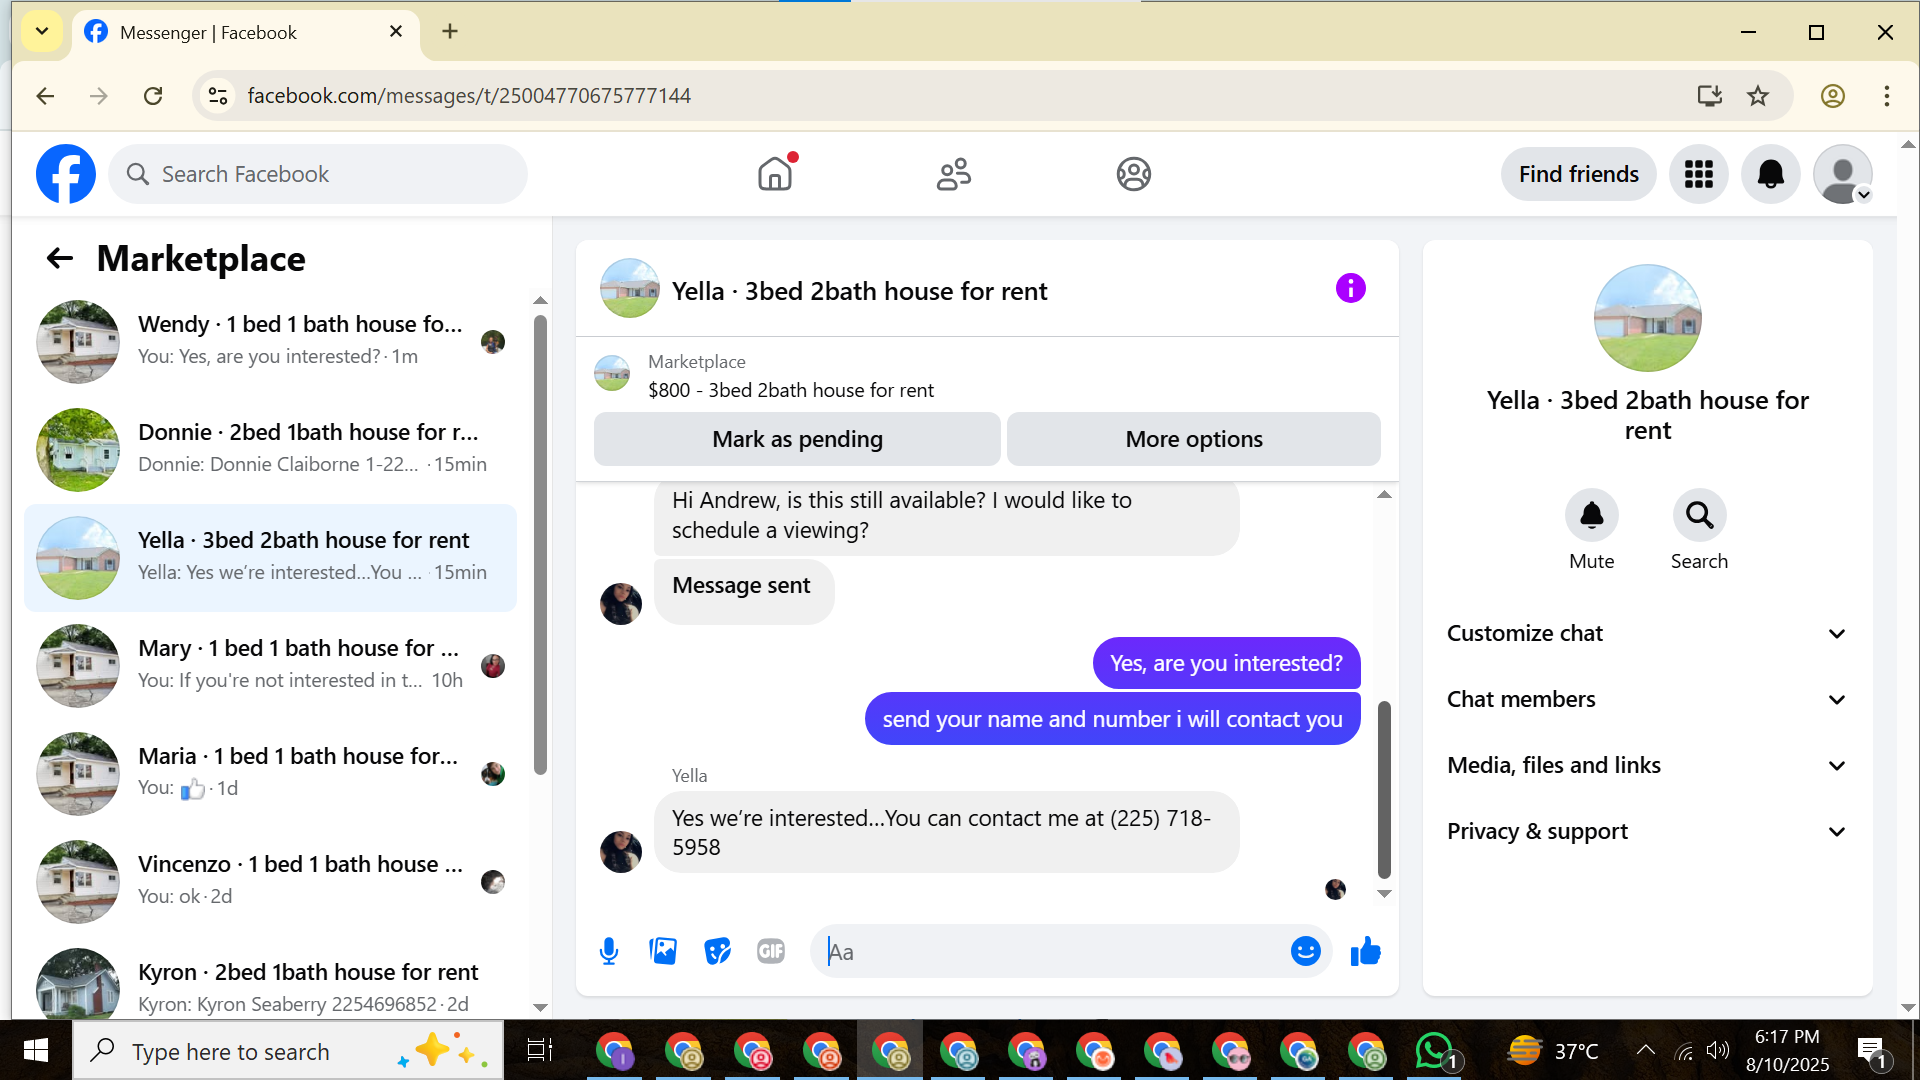The image size is (1920, 1080).
Task: Mute the Yella conversation
Action: click(1591, 516)
